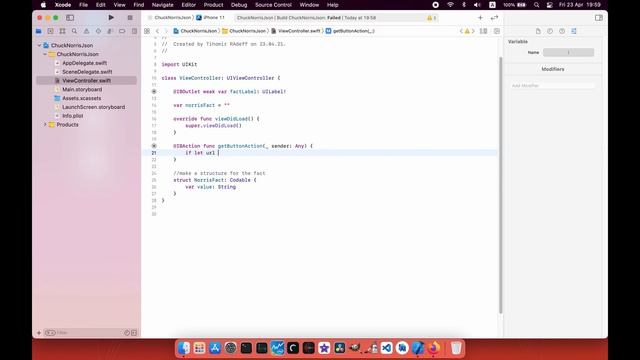Open Firefox from the Dock
This screenshot has width=640, height=360.
(x=434, y=348)
